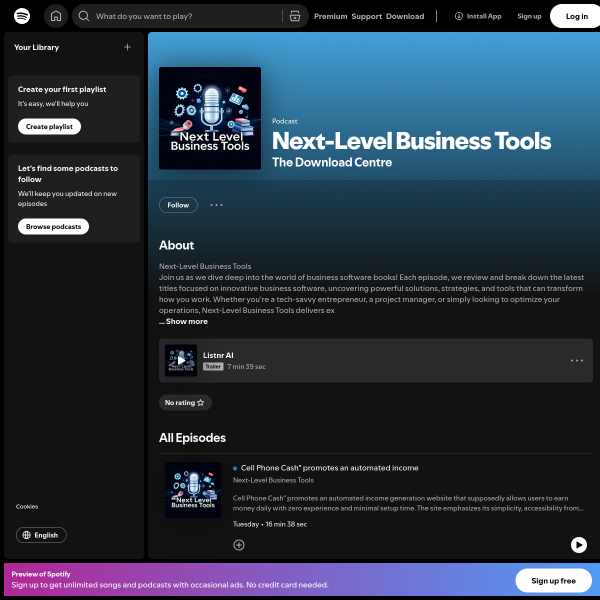This screenshot has width=600, height=600.
Task: Click the Install App download icon
Action: click(x=458, y=16)
